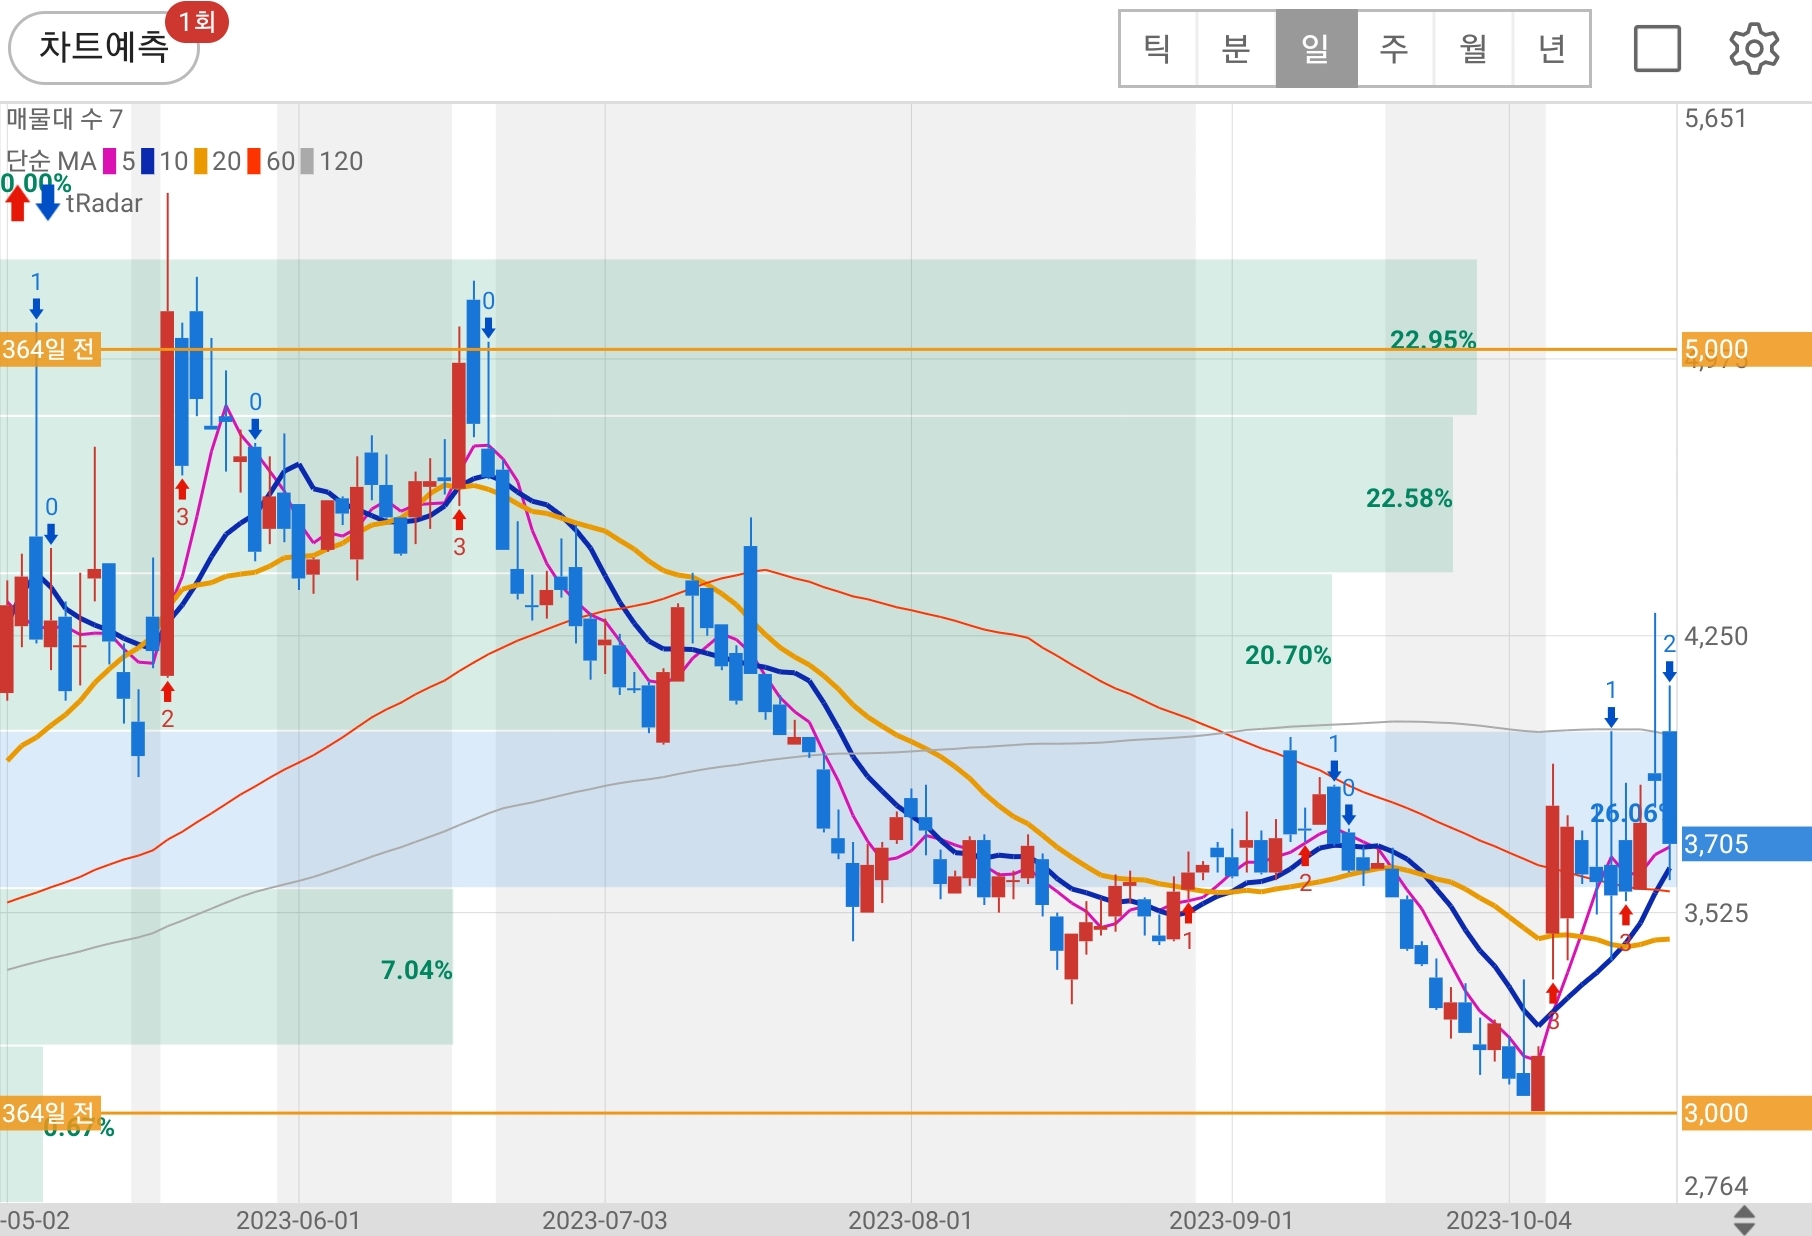The height and width of the screenshot is (1236, 1812).
Task: Click the blue down arrow tRadar icon
Action: click(x=48, y=203)
